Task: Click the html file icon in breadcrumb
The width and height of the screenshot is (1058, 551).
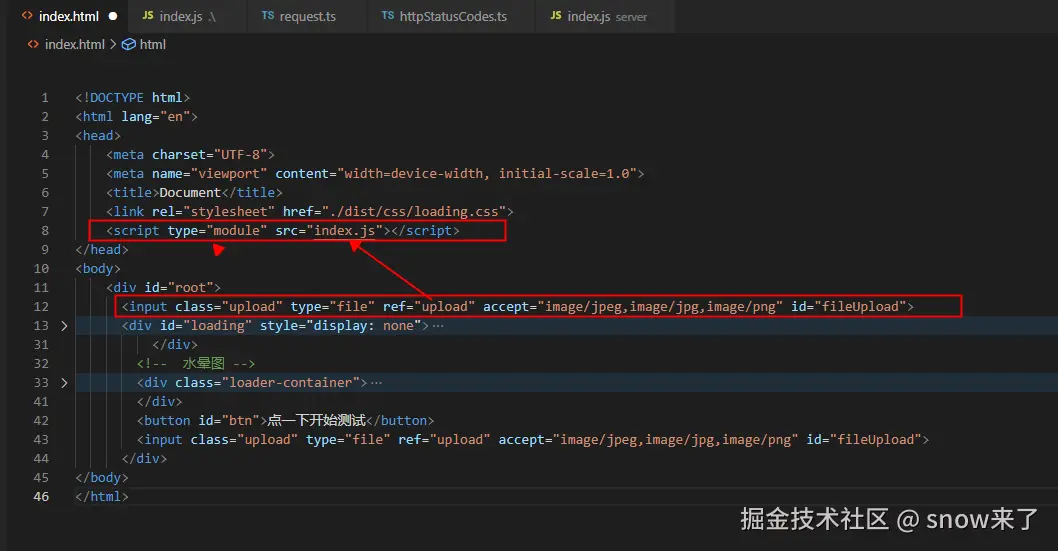Action: [33, 45]
